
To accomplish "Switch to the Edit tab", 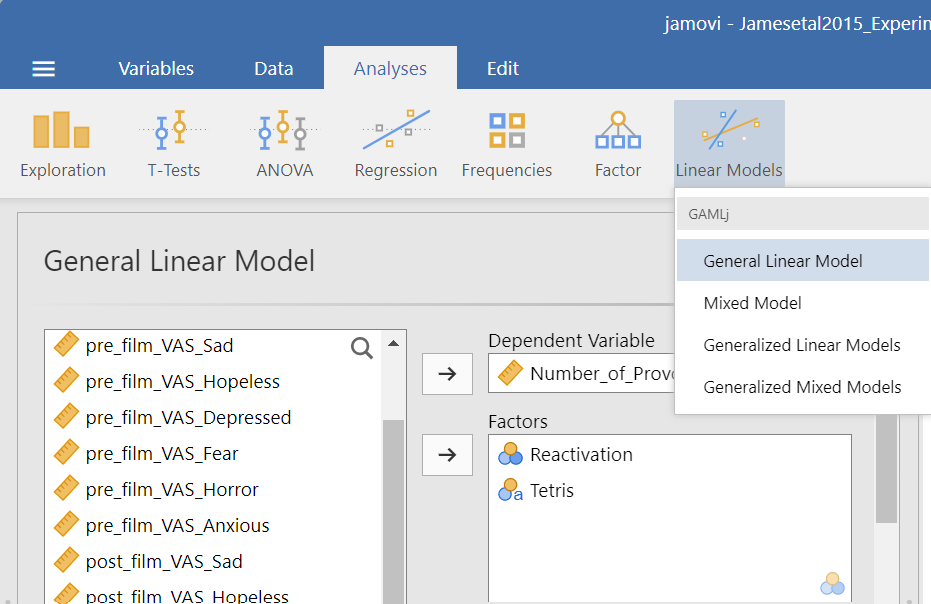I will 503,68.
